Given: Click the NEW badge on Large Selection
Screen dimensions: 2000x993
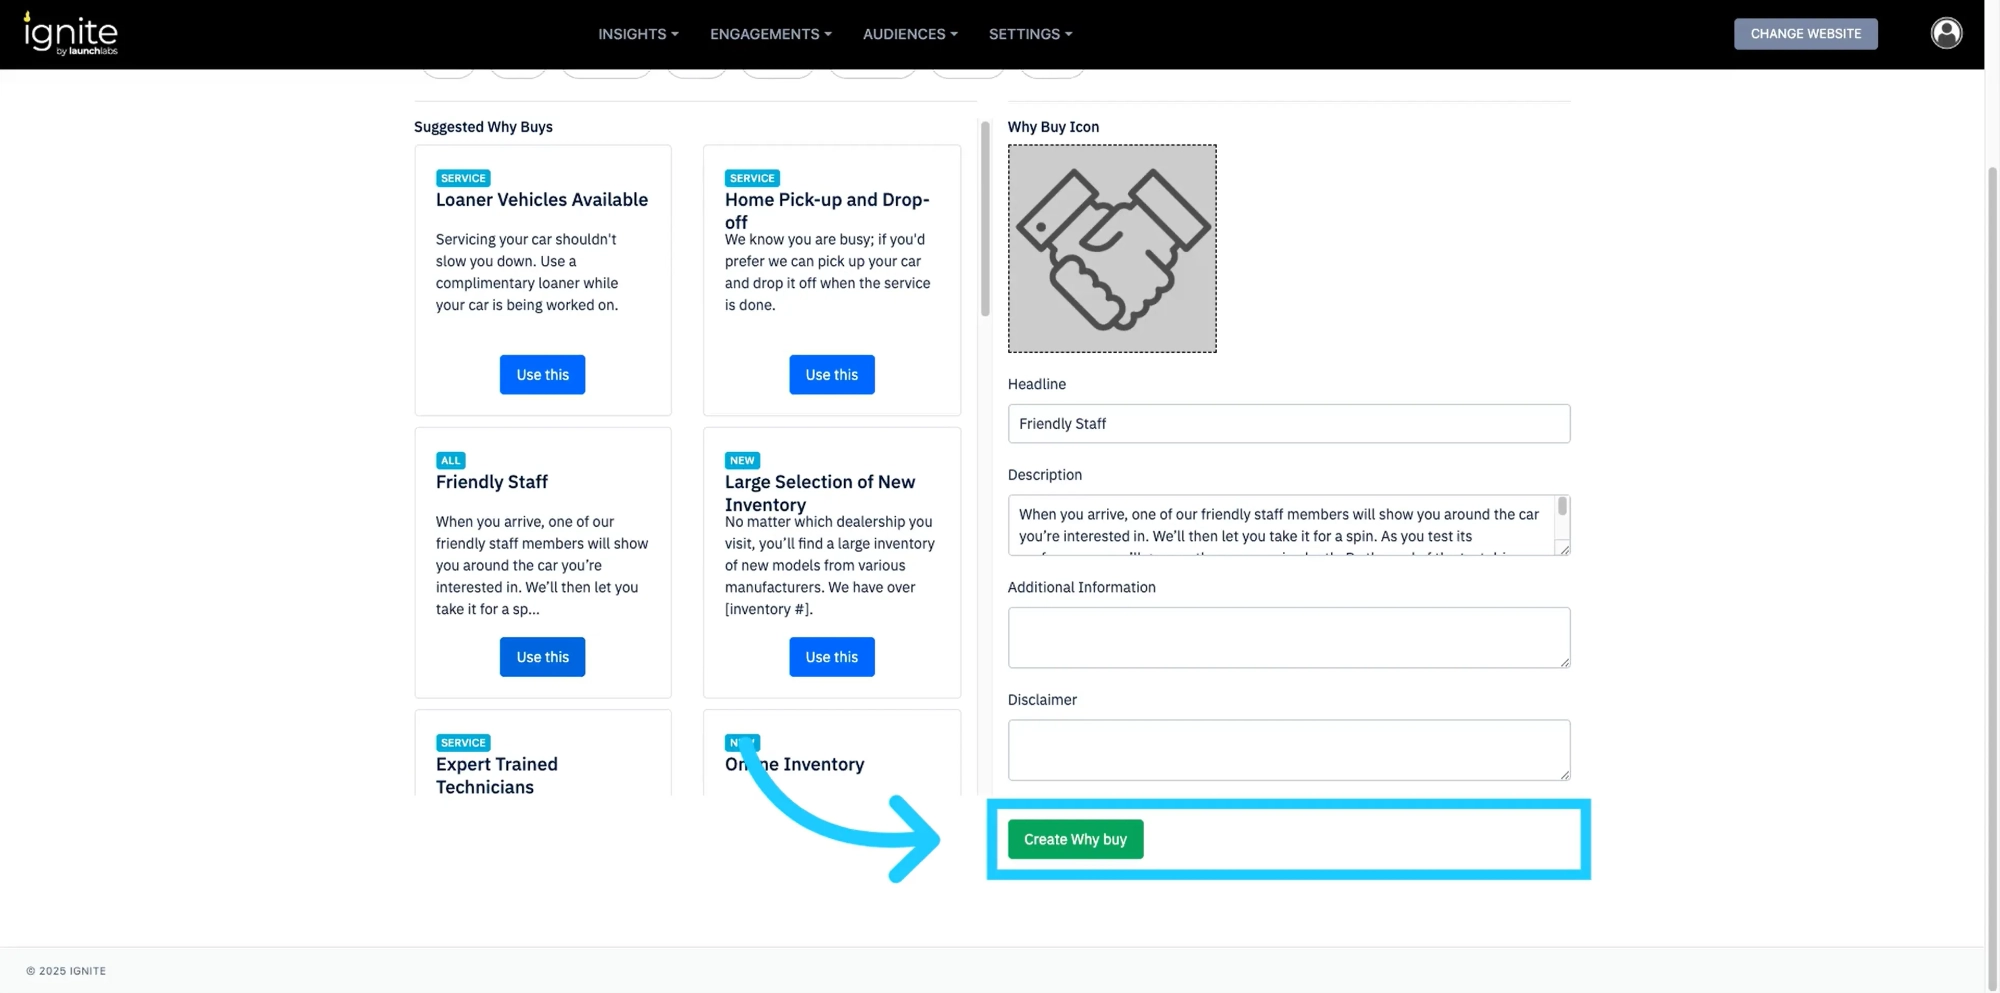Looking at the screenshot, I should click(x=742, y=460).
